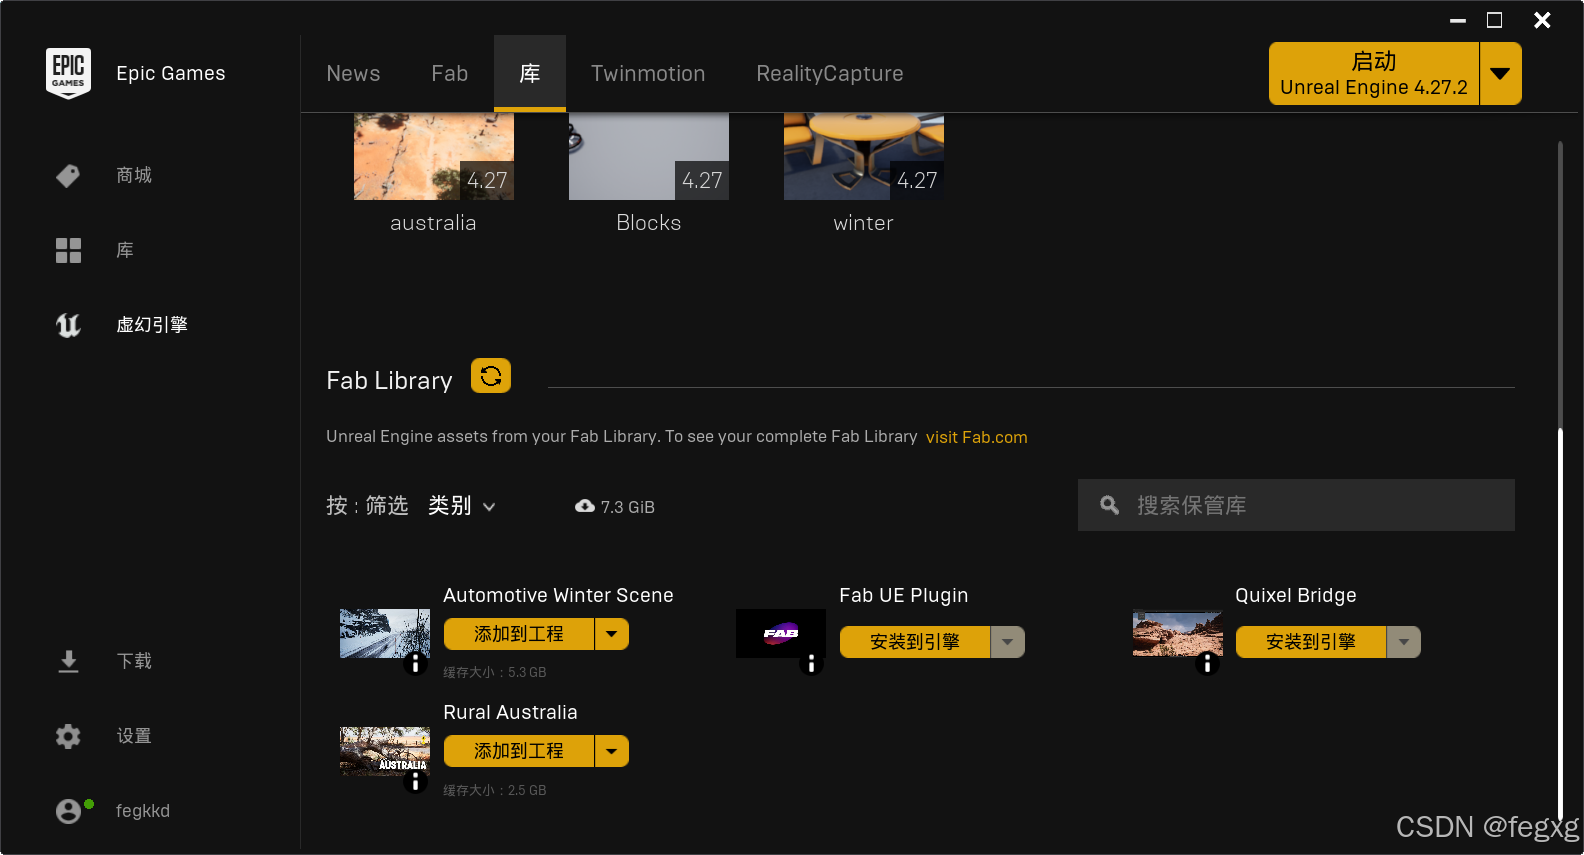Click the 7.3 GiB storage text
The height and width of the screenshot is (855, 1584).
pos(628,507)
